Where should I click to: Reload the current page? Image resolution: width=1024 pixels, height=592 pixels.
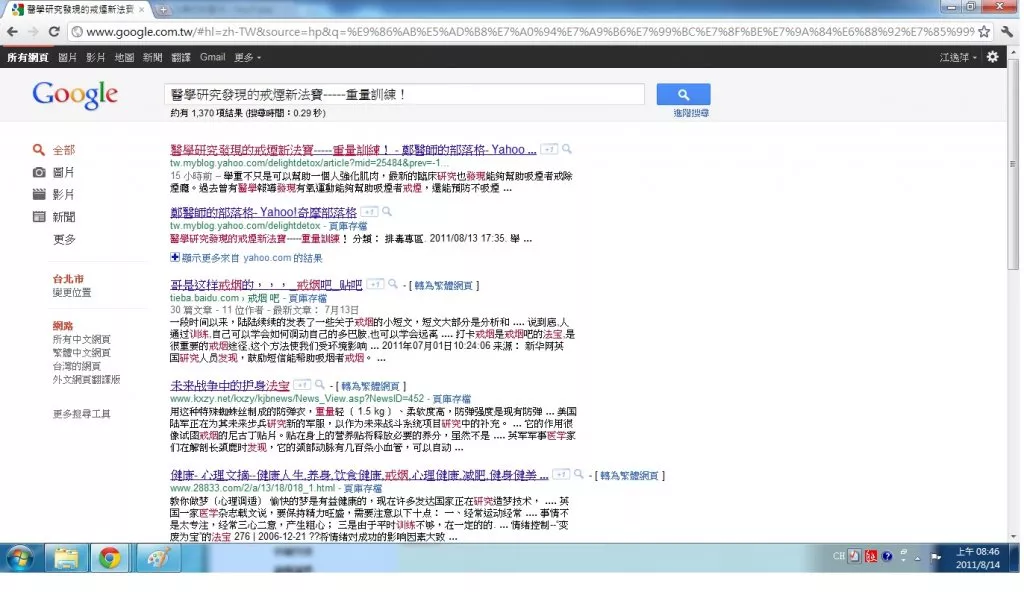(54, 31)
